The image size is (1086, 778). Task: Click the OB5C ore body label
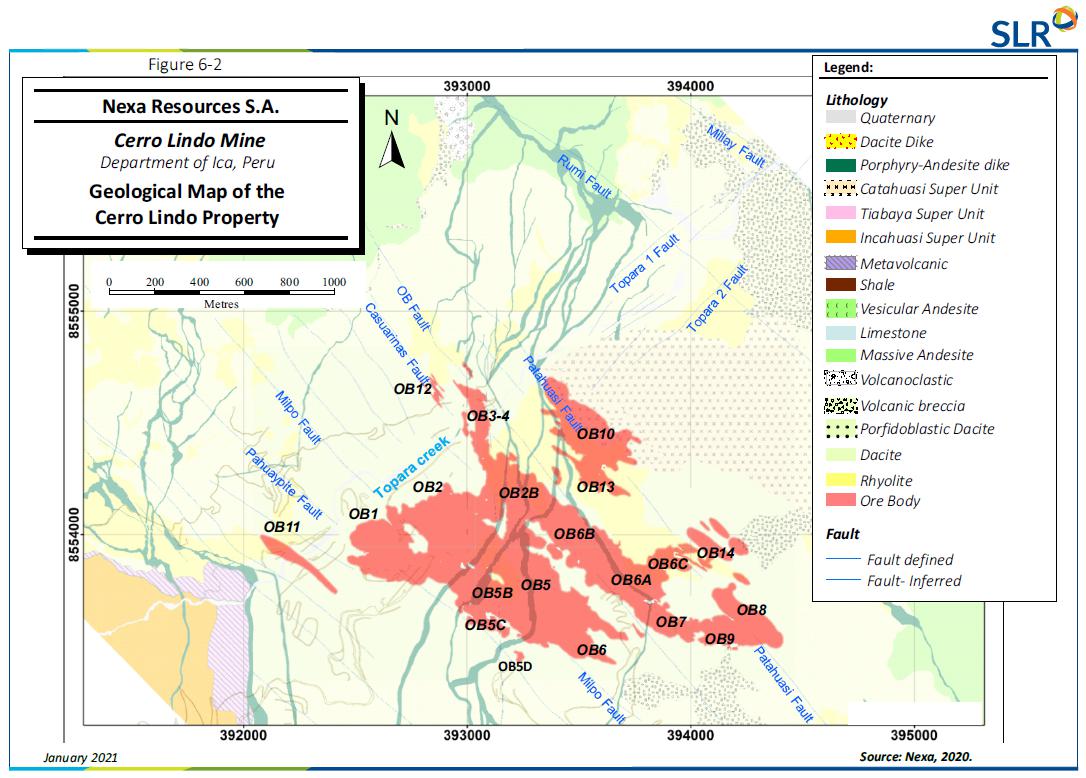pyautogui.click(x=486, y=624)
